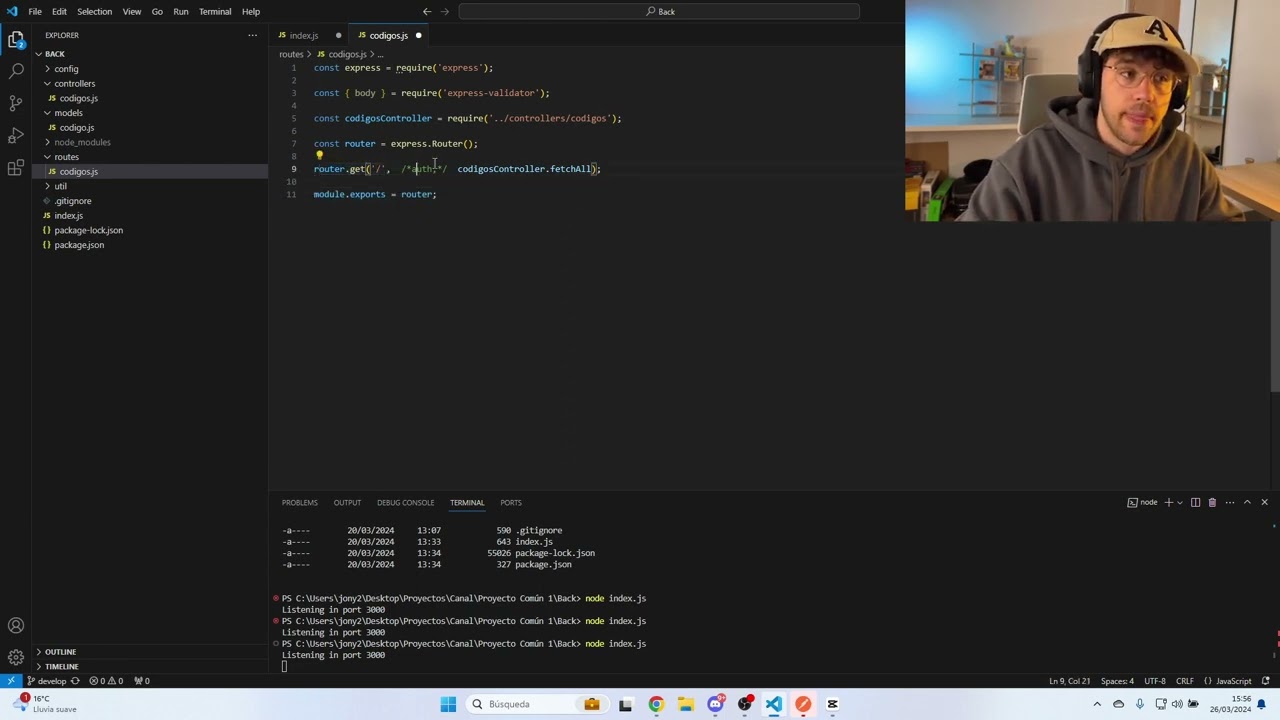Kill the terminal with trash icon
1280x720 pixels.
[1212, 502]
